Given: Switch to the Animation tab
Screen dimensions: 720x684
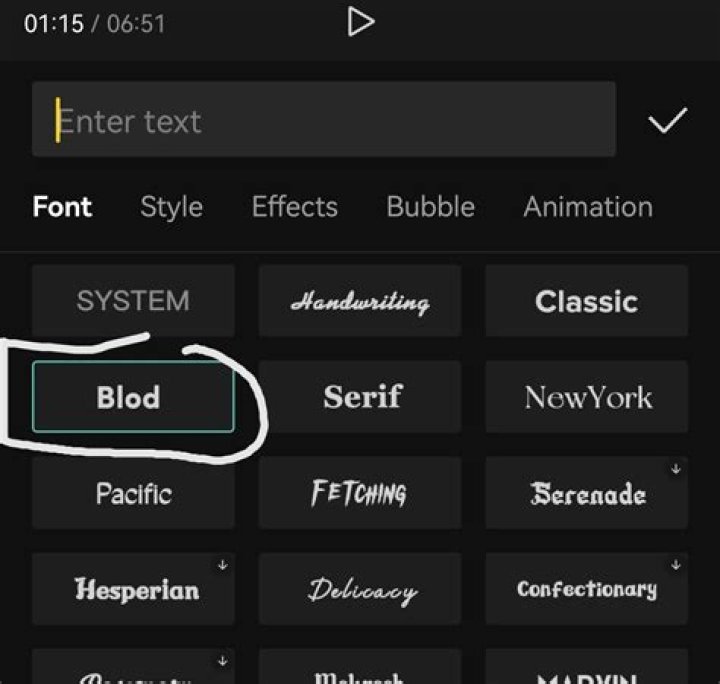Looking at the screenshot, I should point(587,207).
